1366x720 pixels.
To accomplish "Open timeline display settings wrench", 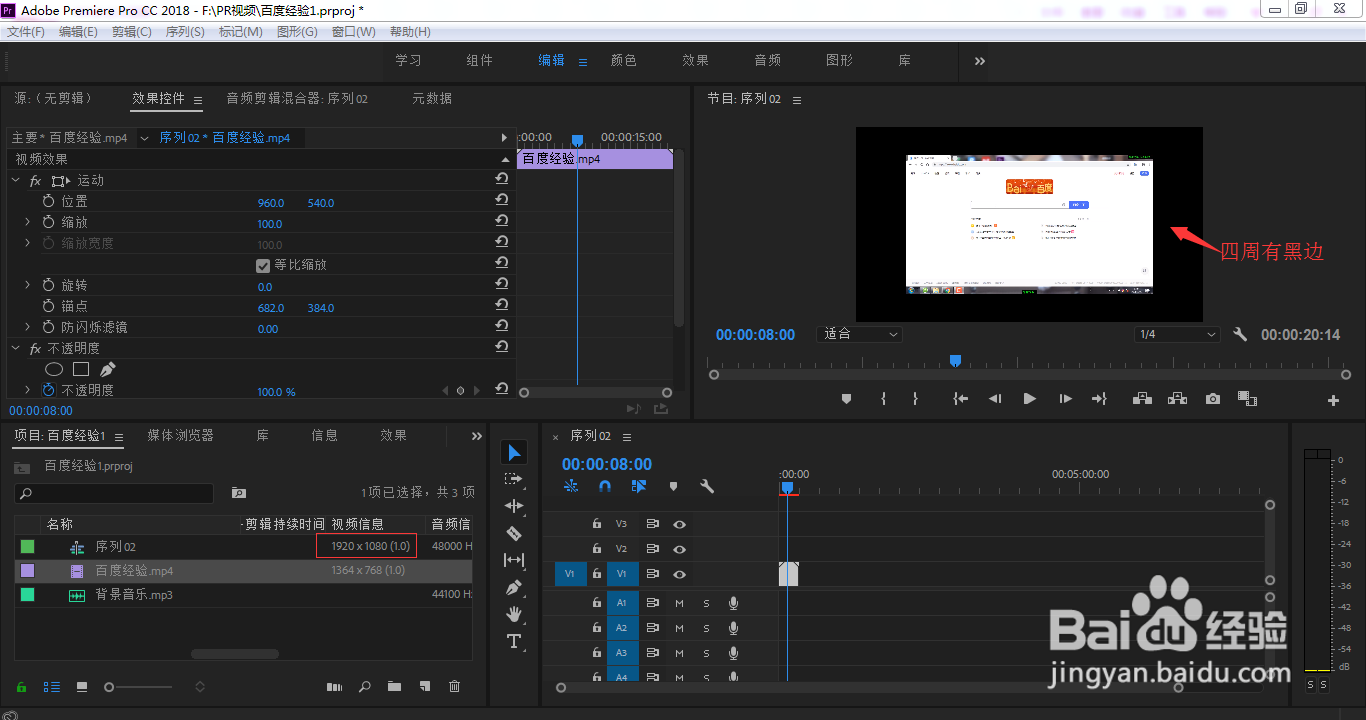I will [x=707, y=486].
